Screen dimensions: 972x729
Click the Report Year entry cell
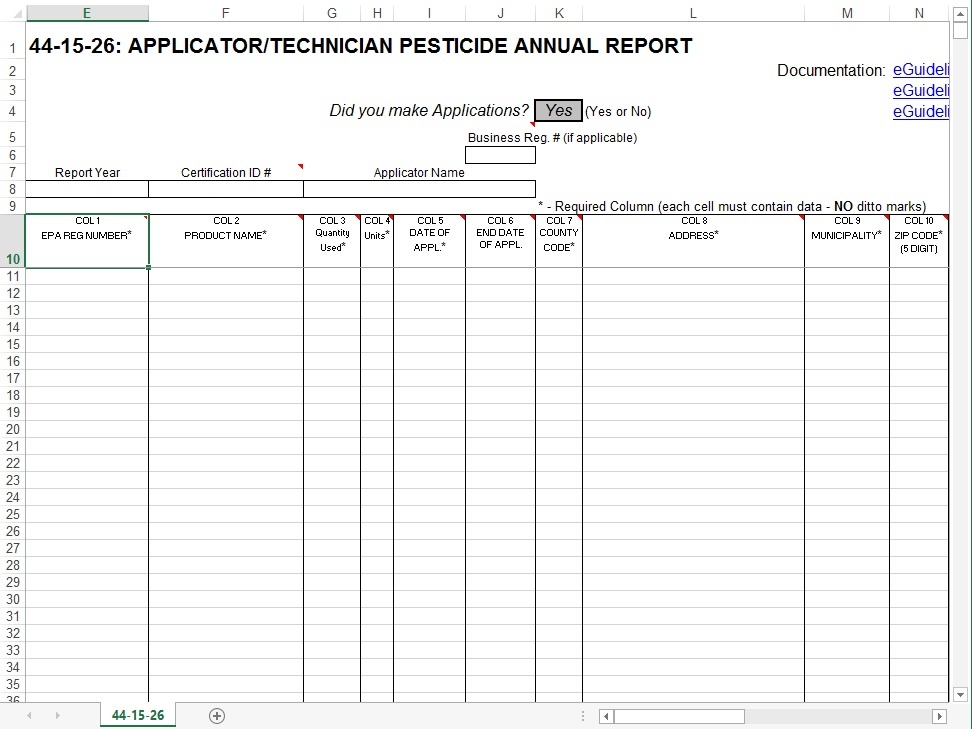87,189
